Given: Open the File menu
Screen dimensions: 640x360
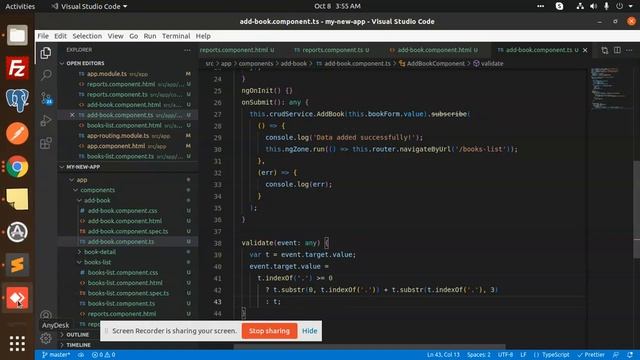Looking at the screenshot, I should pyautogui.click(x=43, y=36).
